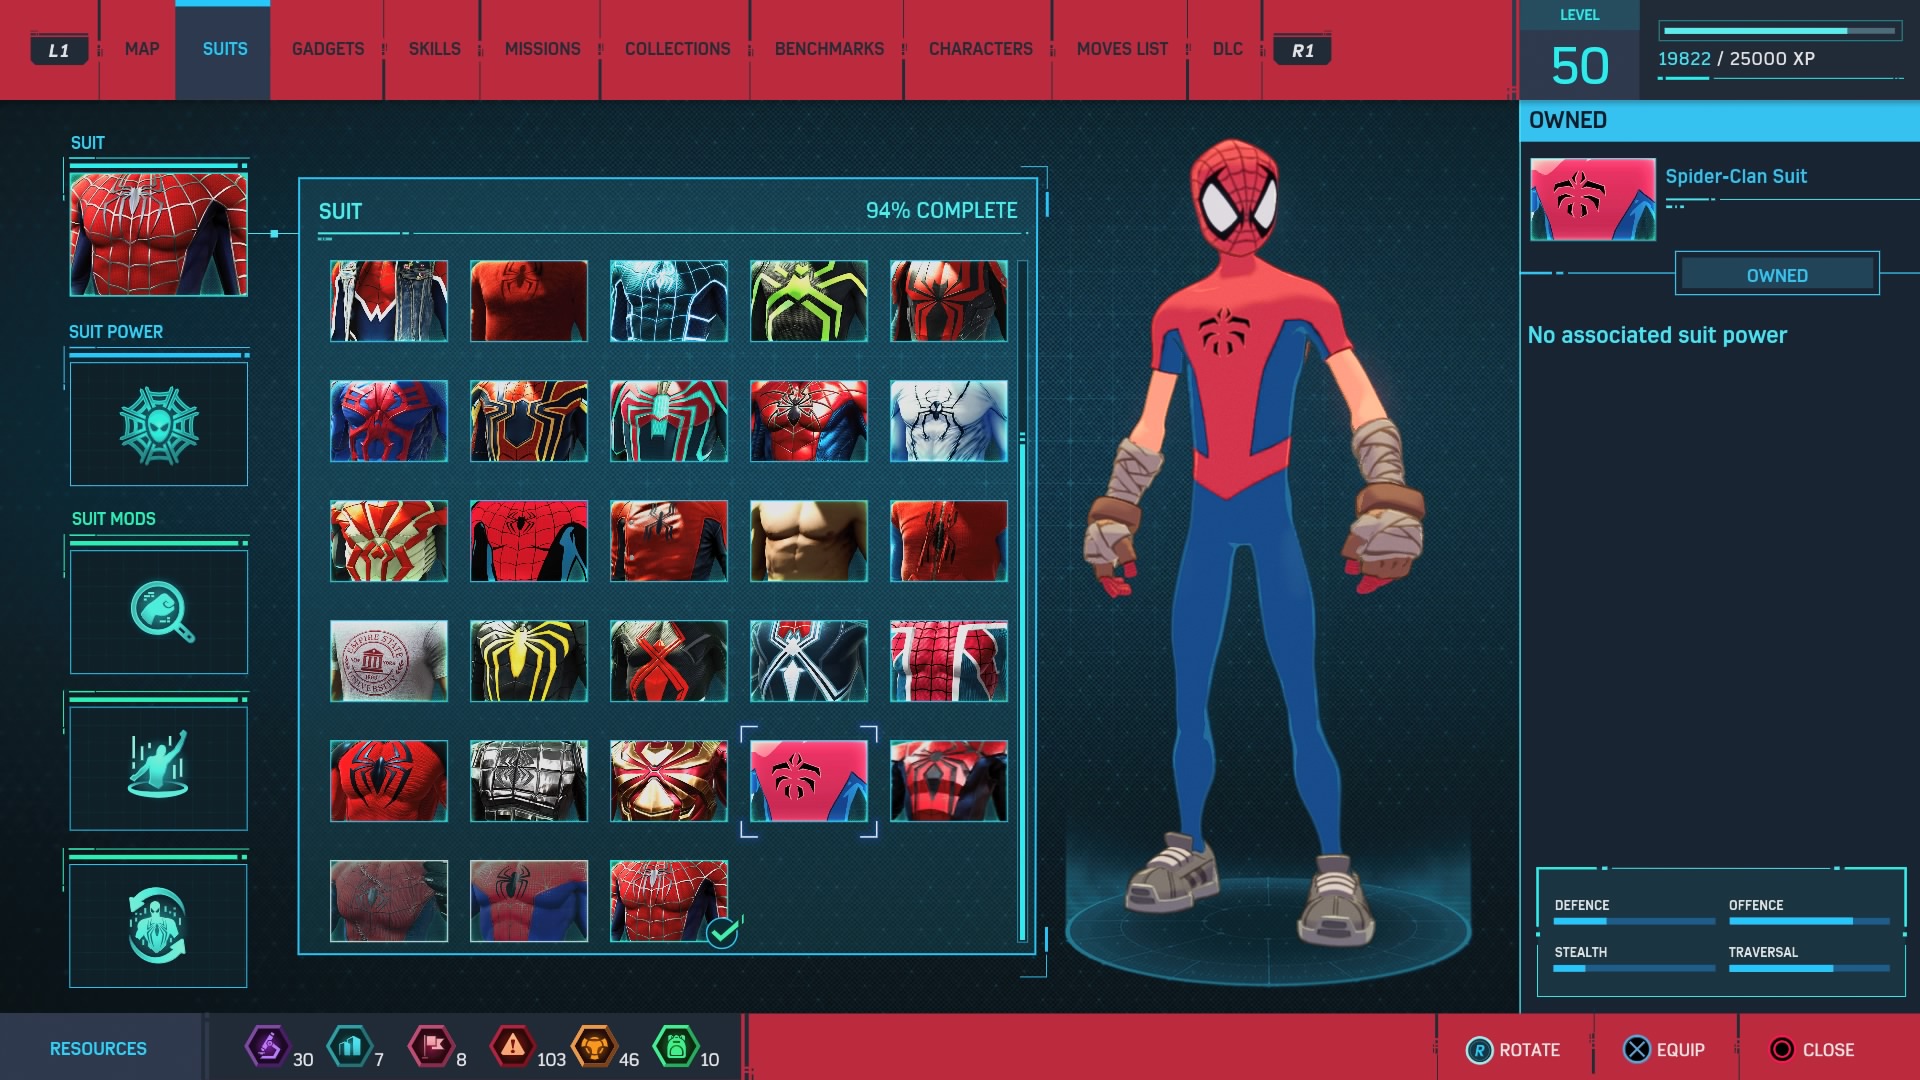
Task: Open the CHARACTERS tab
Action: 980,49
